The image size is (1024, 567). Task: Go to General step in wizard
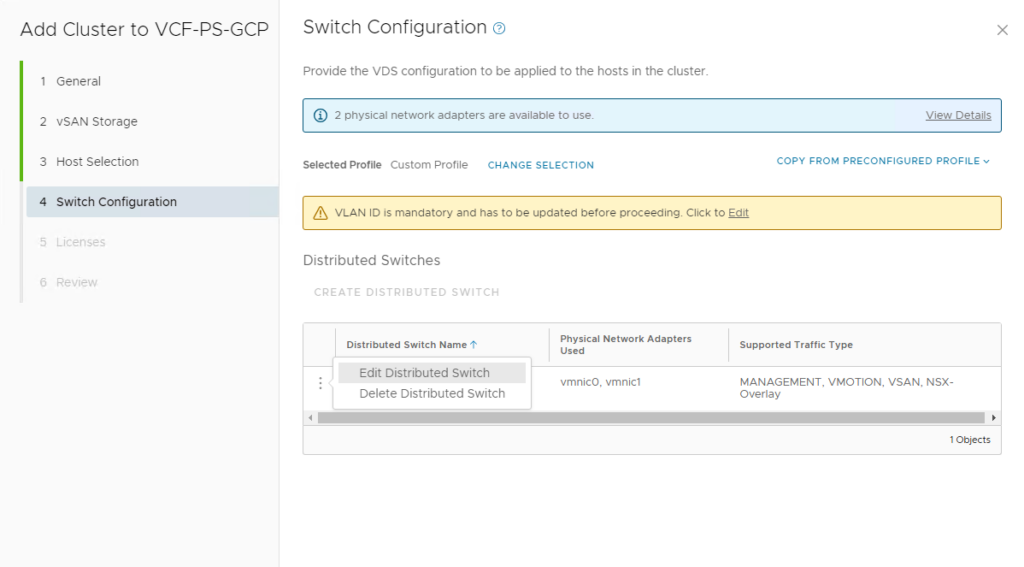coord(78,81)
